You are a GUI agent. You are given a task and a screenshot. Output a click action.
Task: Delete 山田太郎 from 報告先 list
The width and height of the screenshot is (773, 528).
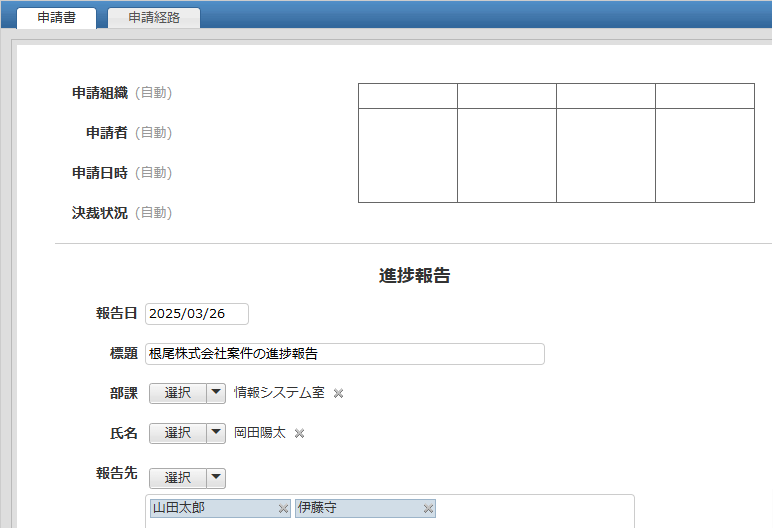283,509
